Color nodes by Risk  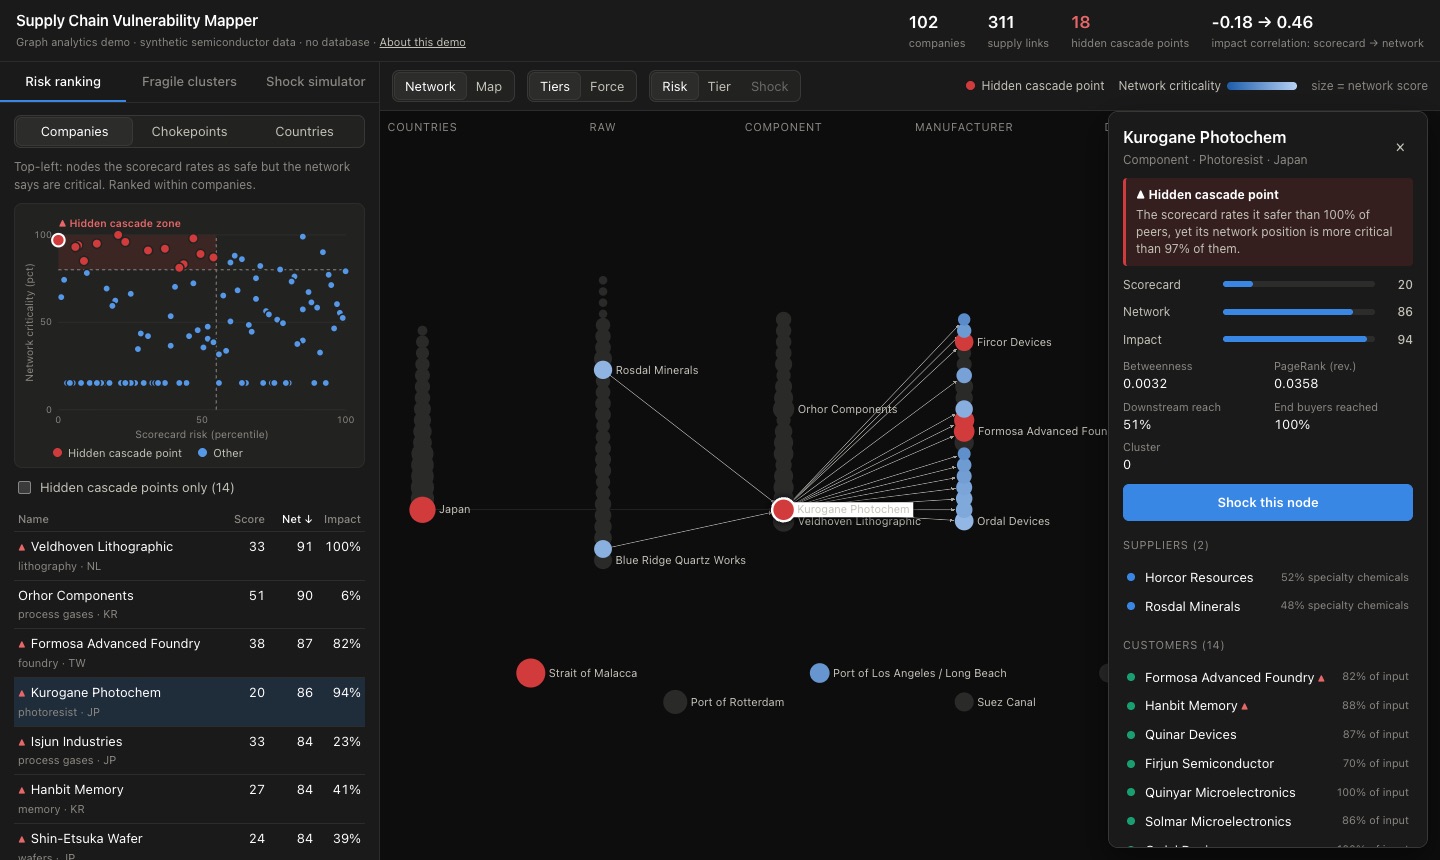tap(675, 86)
